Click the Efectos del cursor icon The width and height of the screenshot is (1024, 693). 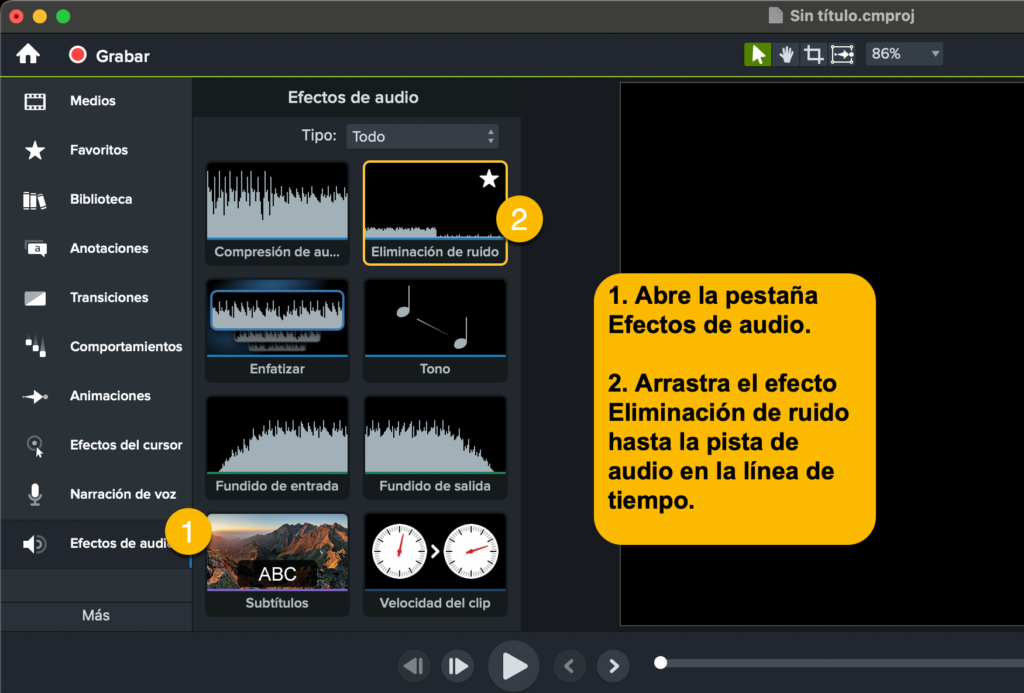35,446
